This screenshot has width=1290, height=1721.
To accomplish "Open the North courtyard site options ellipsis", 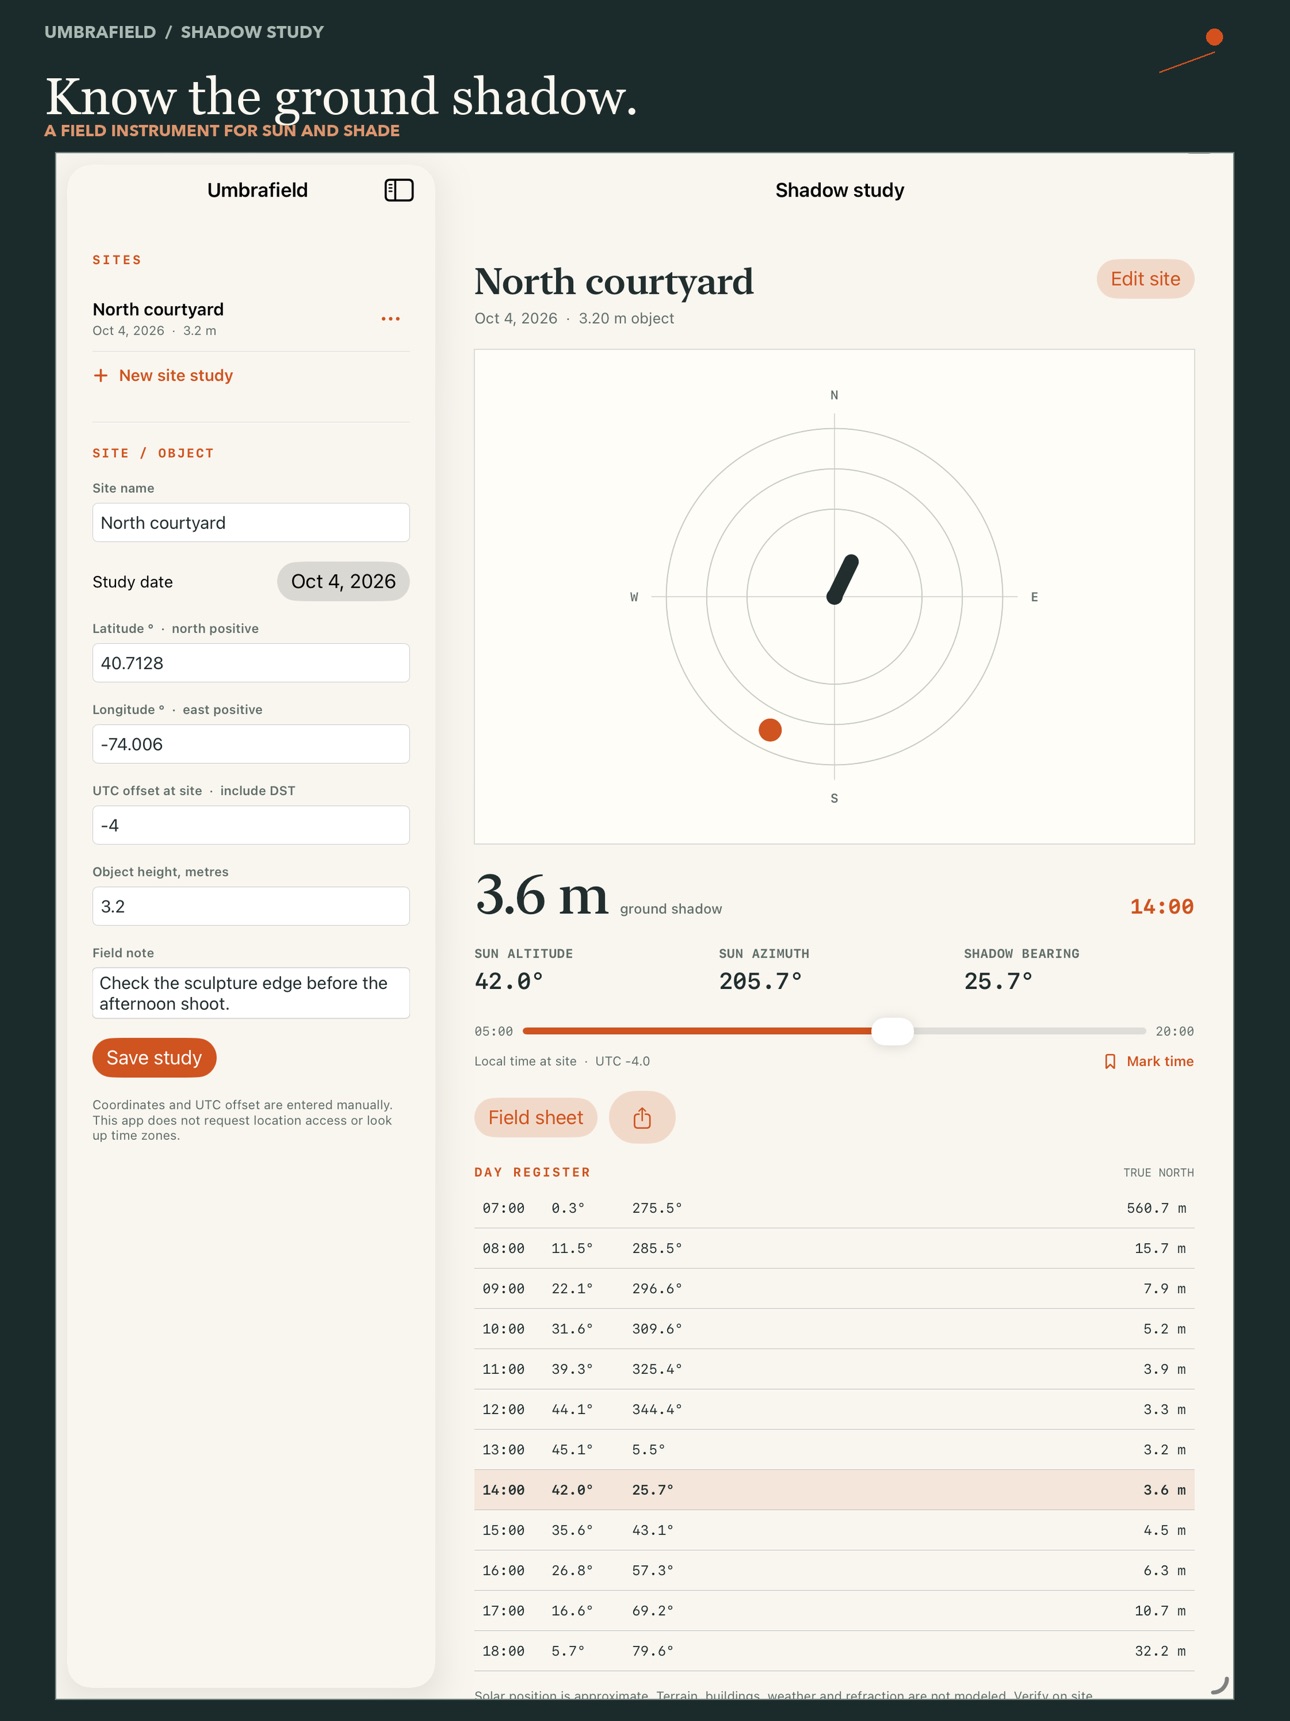I will [x=391, y=319].
